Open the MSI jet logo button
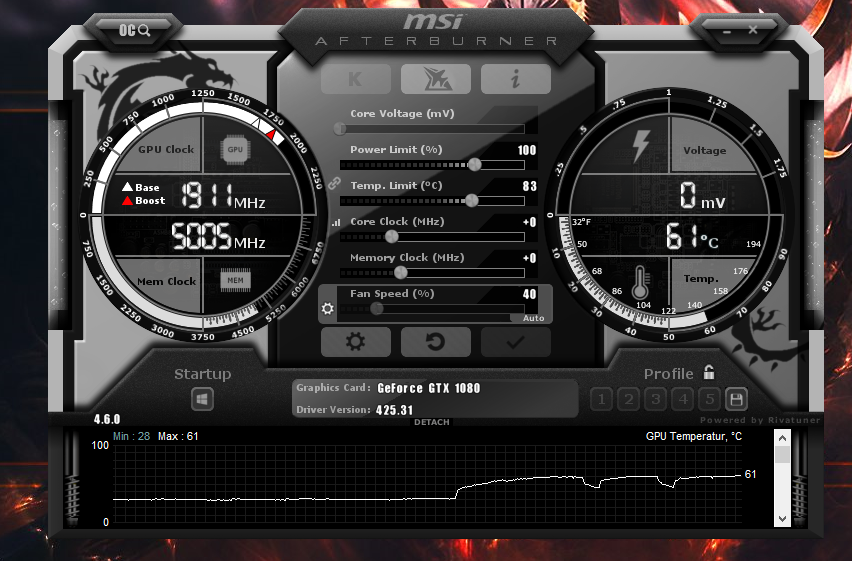This screenshot has height=561, width=852. pos(436,79)
